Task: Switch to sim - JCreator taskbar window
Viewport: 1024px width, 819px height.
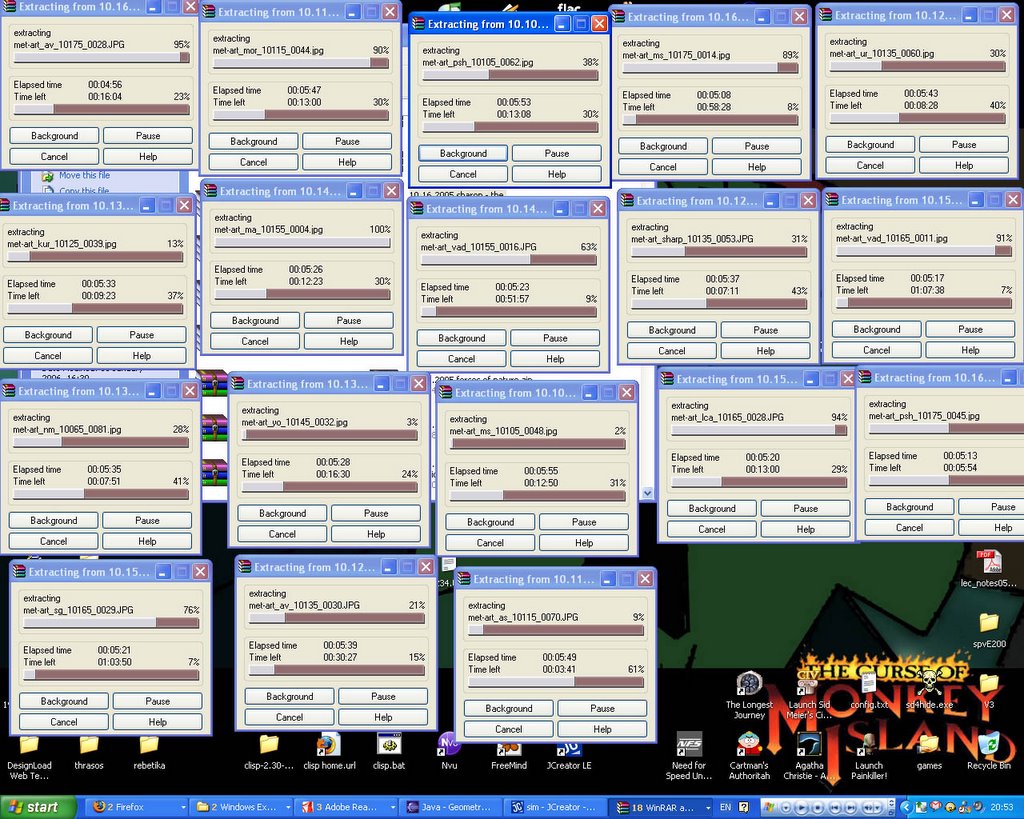Action: (555, 807)
